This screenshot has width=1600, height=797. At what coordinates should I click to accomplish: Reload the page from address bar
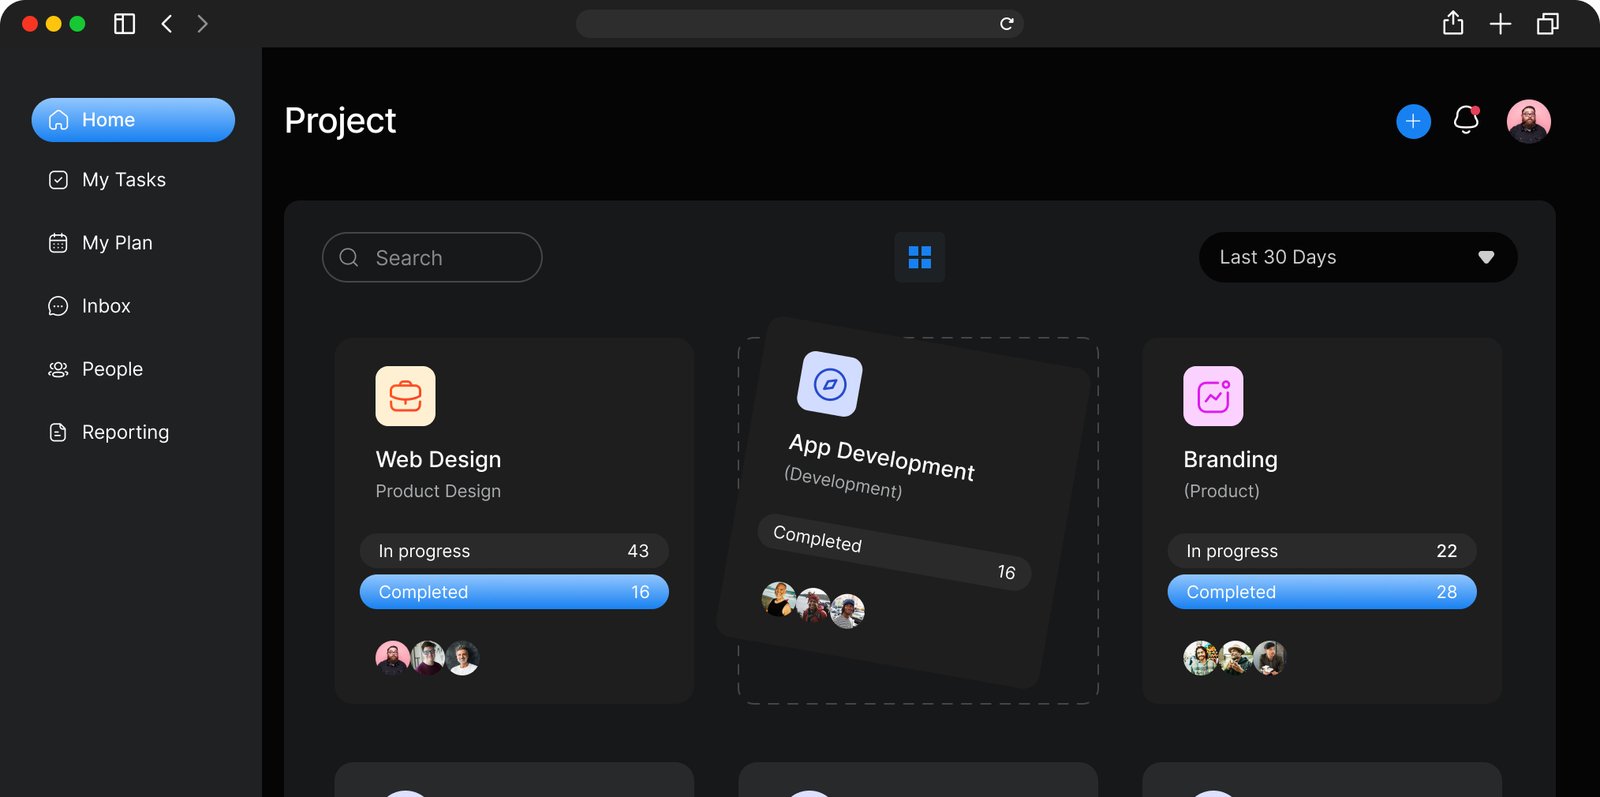1006,24
